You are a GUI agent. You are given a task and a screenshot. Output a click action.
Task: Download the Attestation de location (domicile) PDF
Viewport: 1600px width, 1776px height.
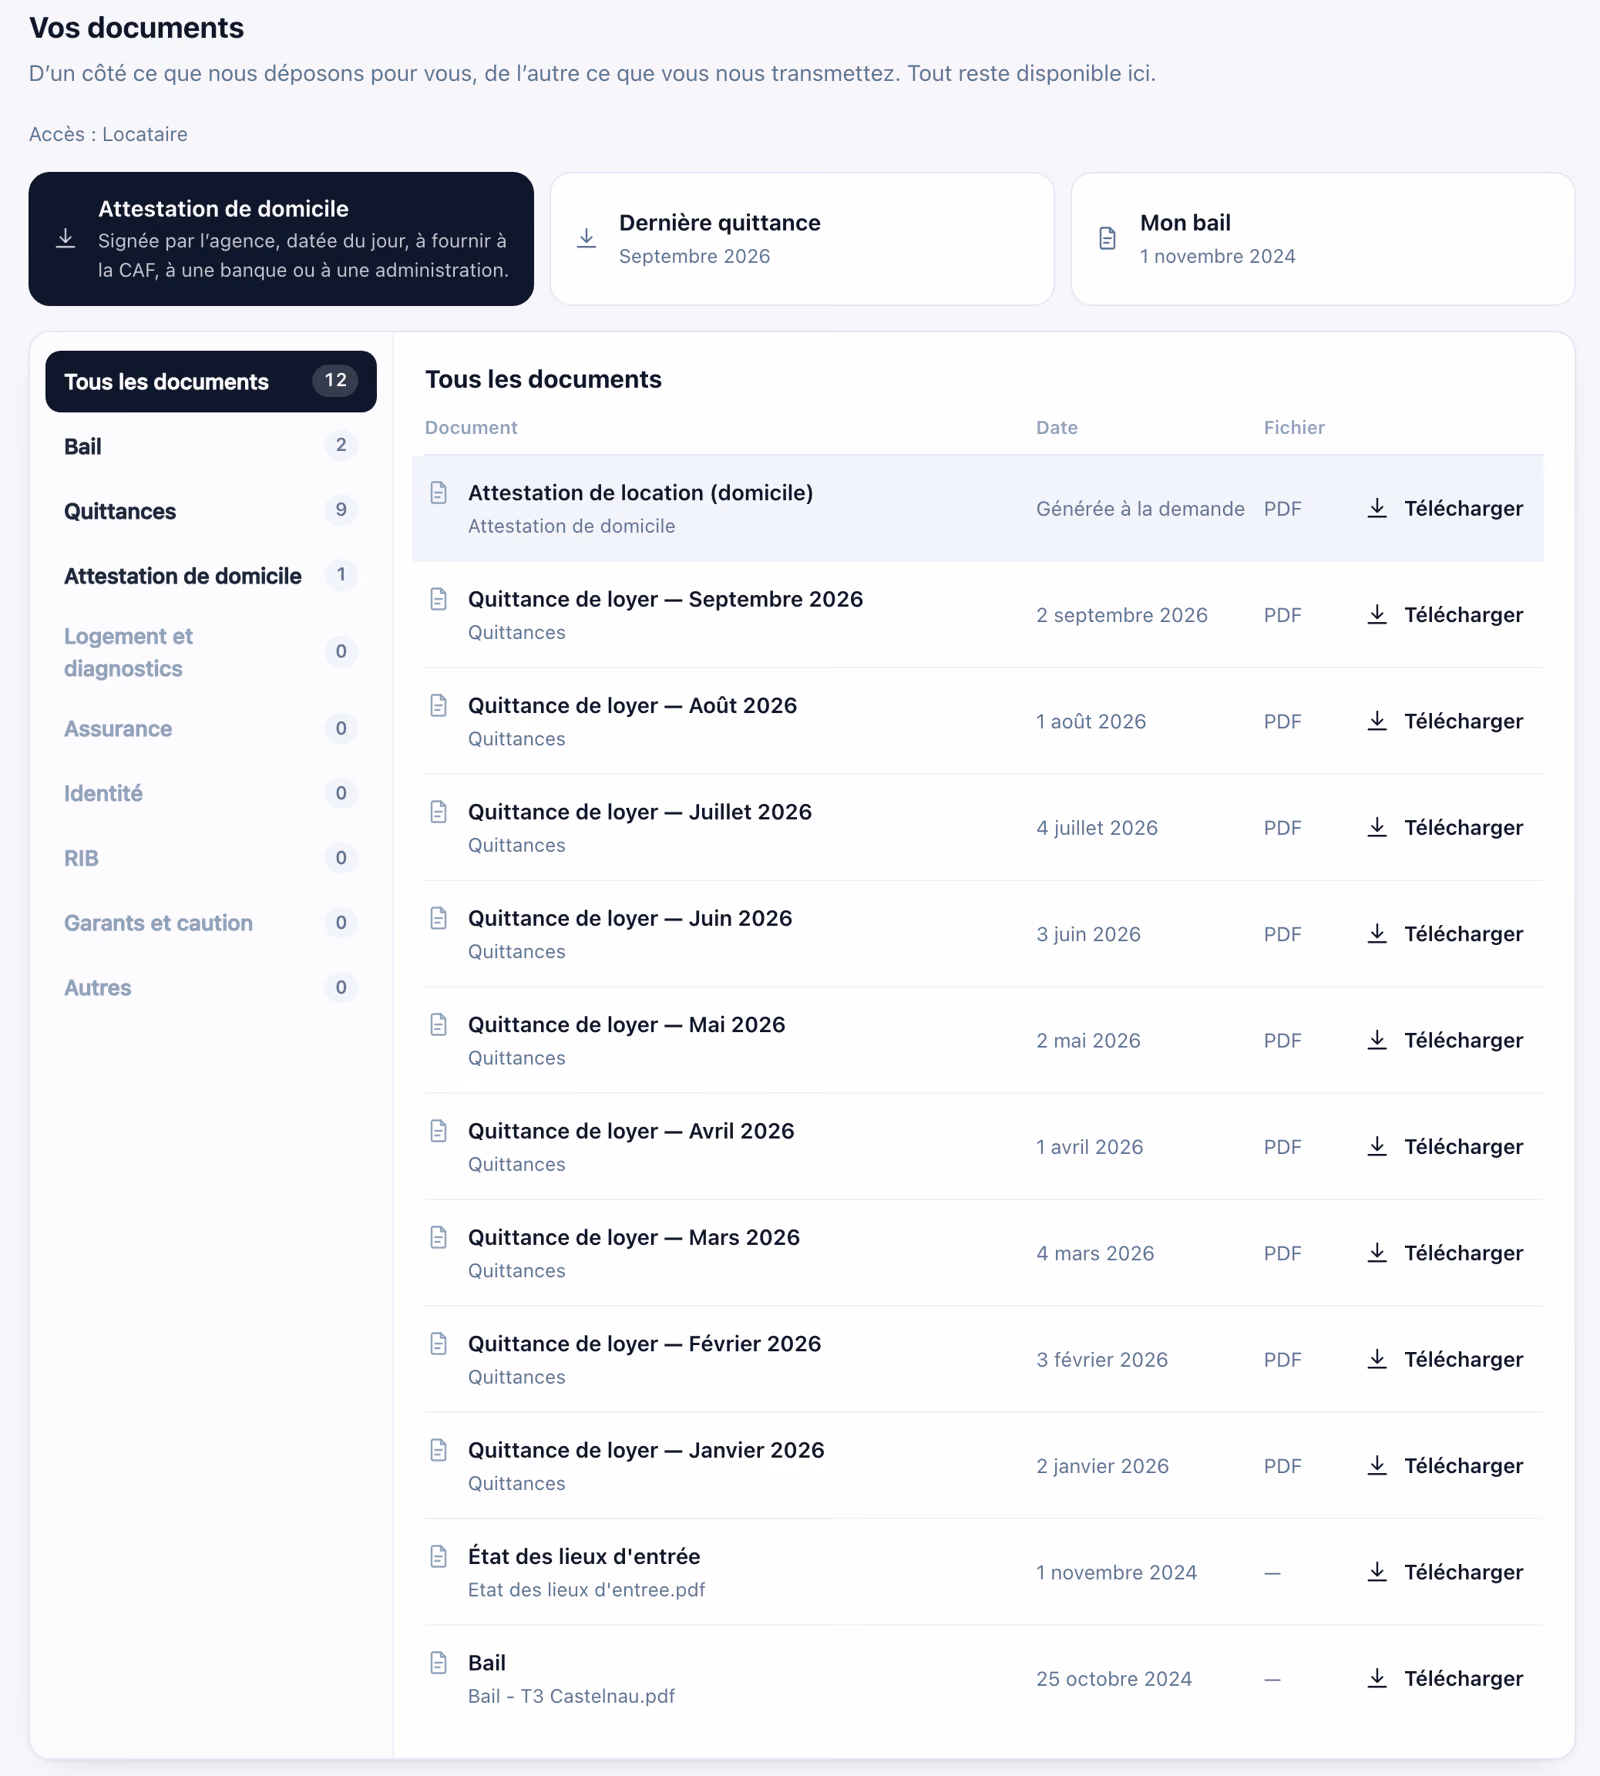(x=1445, y=509)
